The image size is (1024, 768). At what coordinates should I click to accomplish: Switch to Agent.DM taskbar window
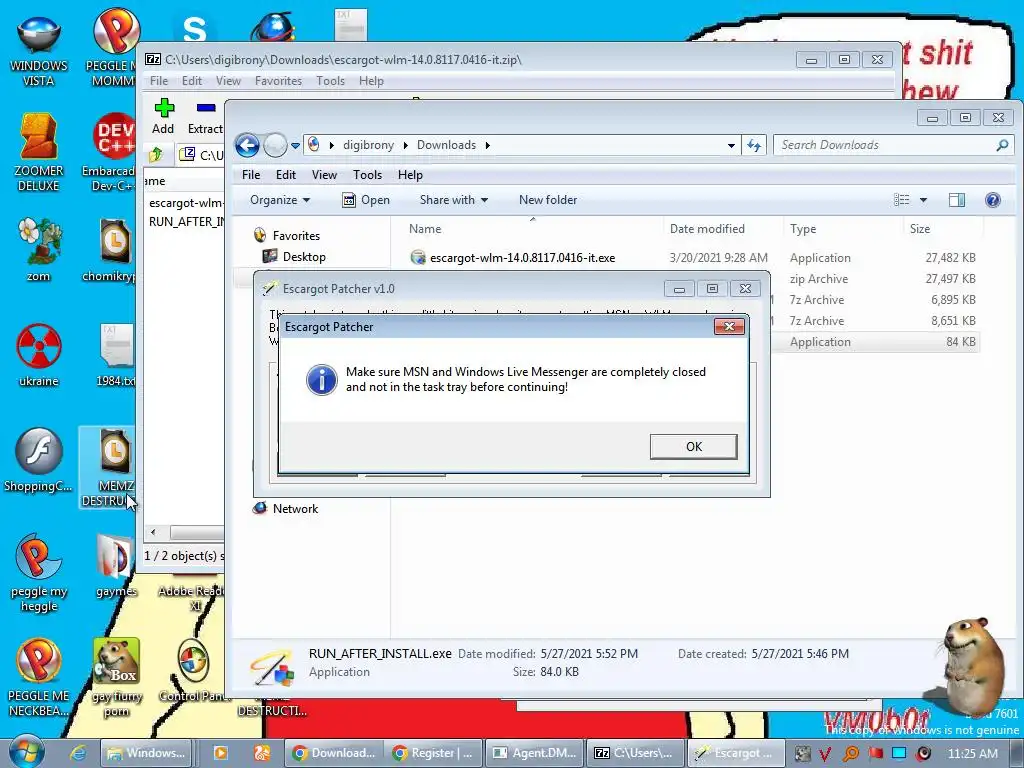click(534, 753)
